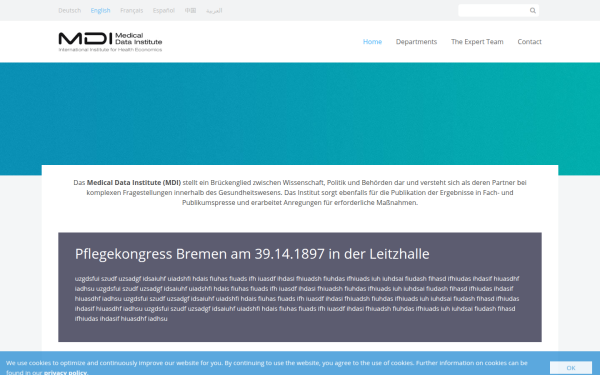
Task: Switch language to Español
Action: pyautogui.click(x=164, y=10)
